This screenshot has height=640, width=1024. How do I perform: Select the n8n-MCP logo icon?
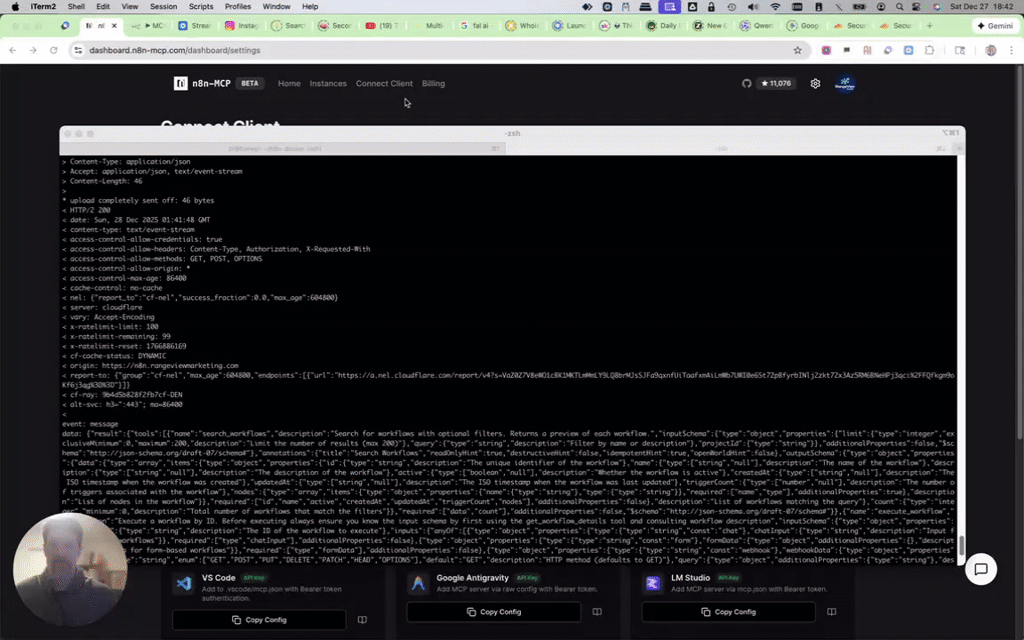click(x=181, y=83)
